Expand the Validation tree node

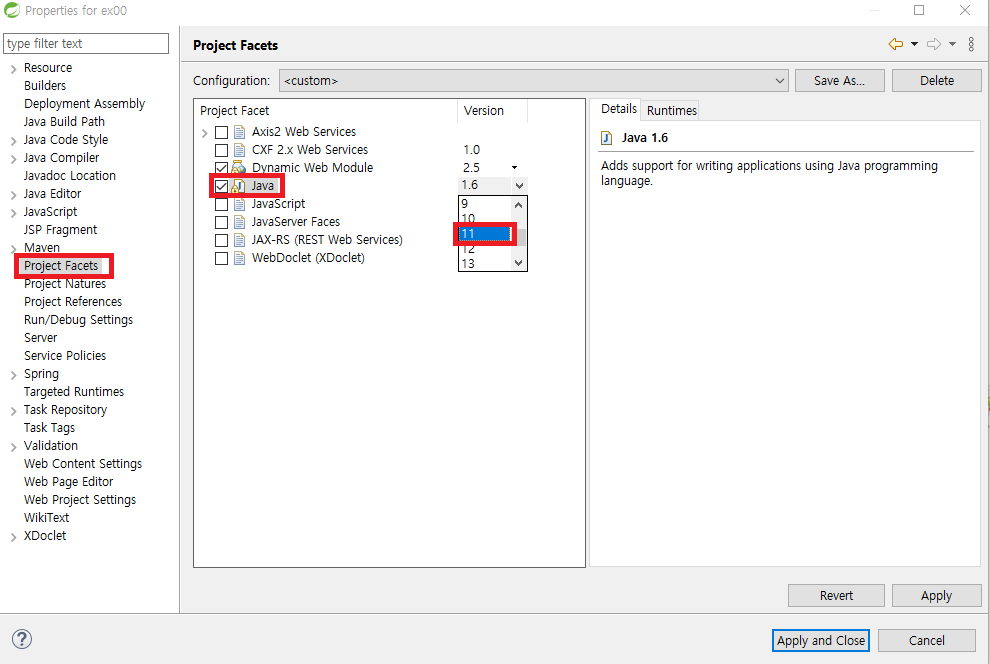[x=13, y=447]
